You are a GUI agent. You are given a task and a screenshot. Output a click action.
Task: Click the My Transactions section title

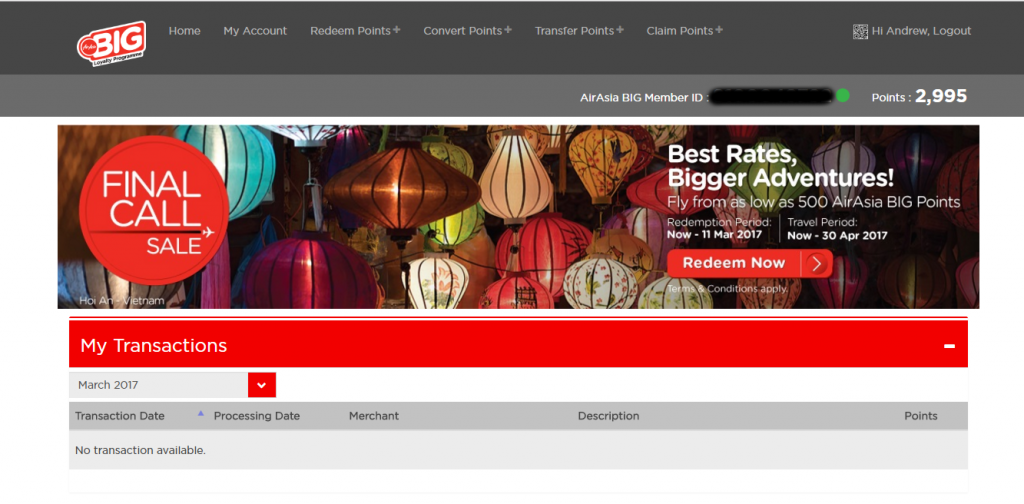[x=153, y=346]
